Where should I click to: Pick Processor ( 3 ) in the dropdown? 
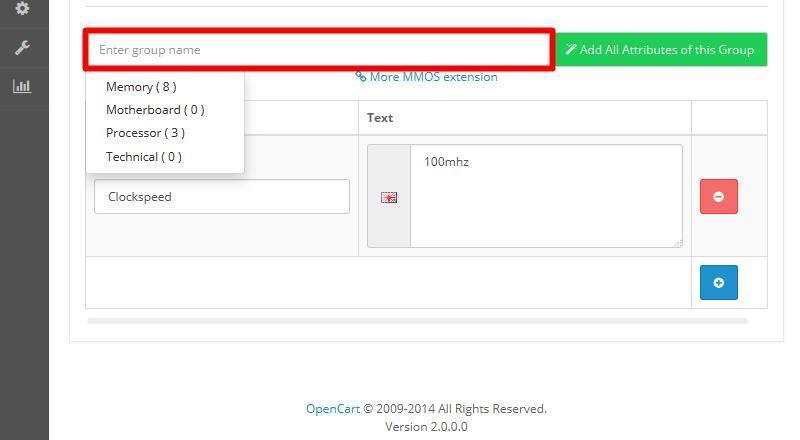[x=145, y=133]
